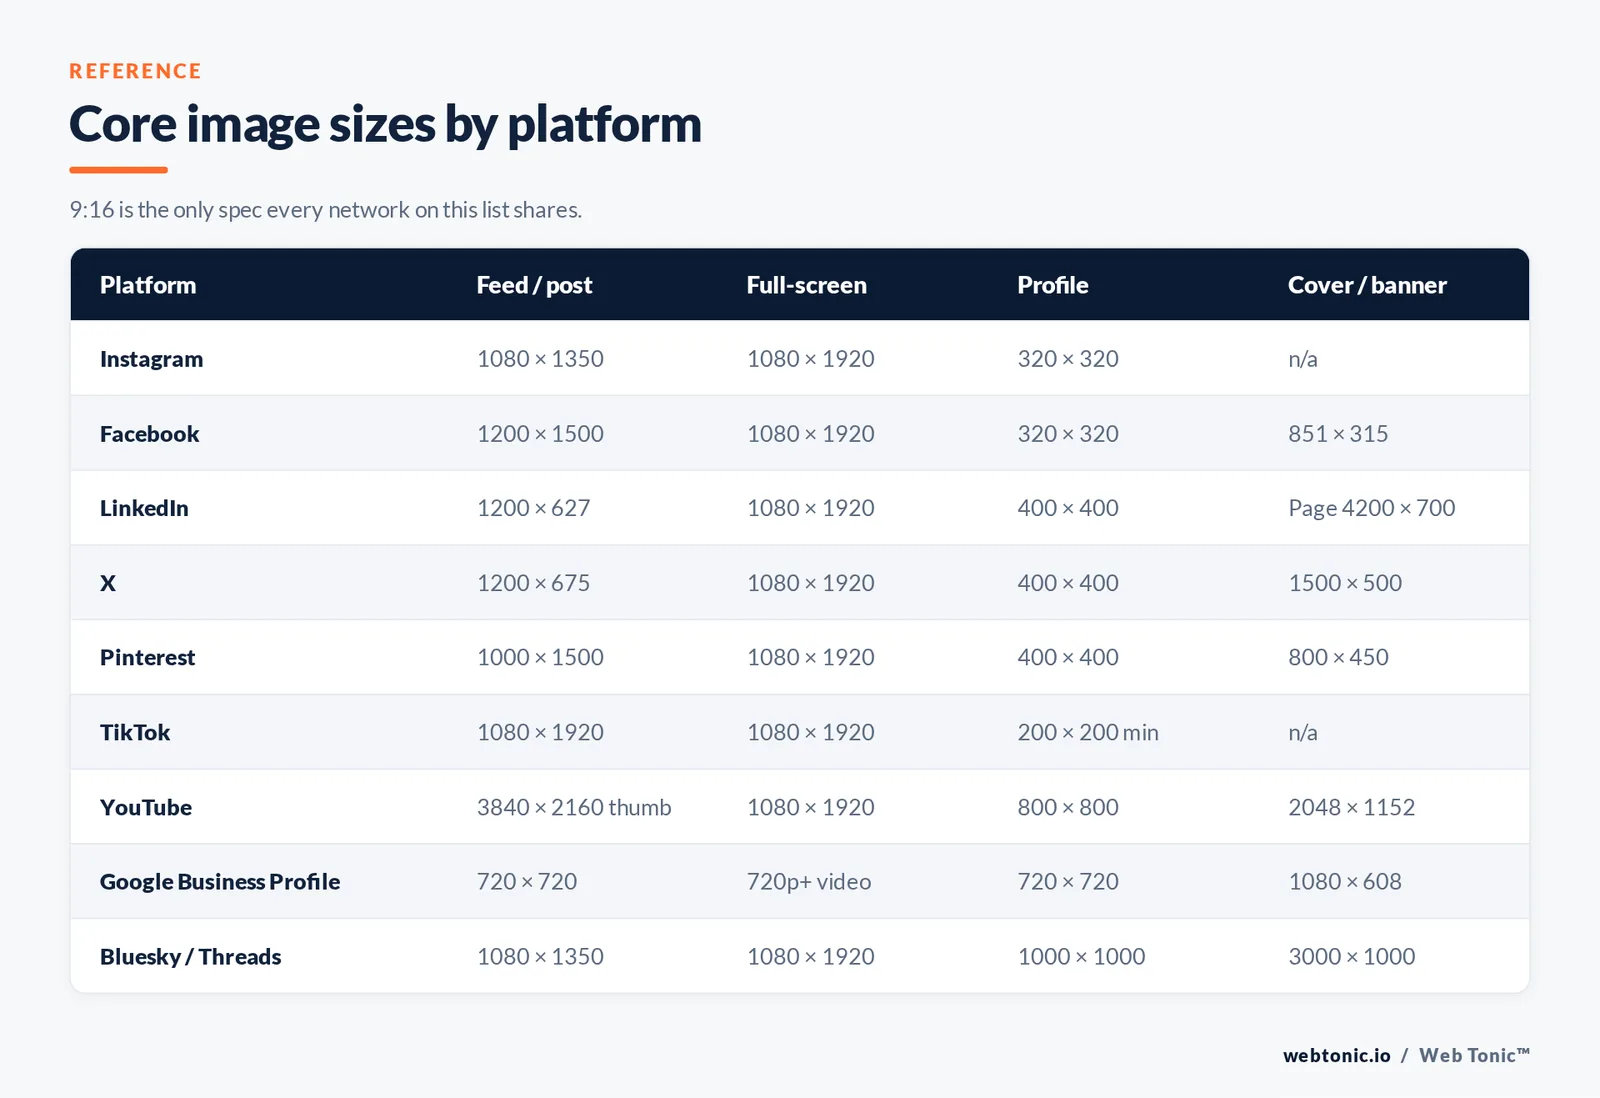Image resolution: width=1600 pixels, height=1098 pixels.
Task: Click Bluesky / Threads cover 3000 × 1000
Action: click(x=1351, y=957)
